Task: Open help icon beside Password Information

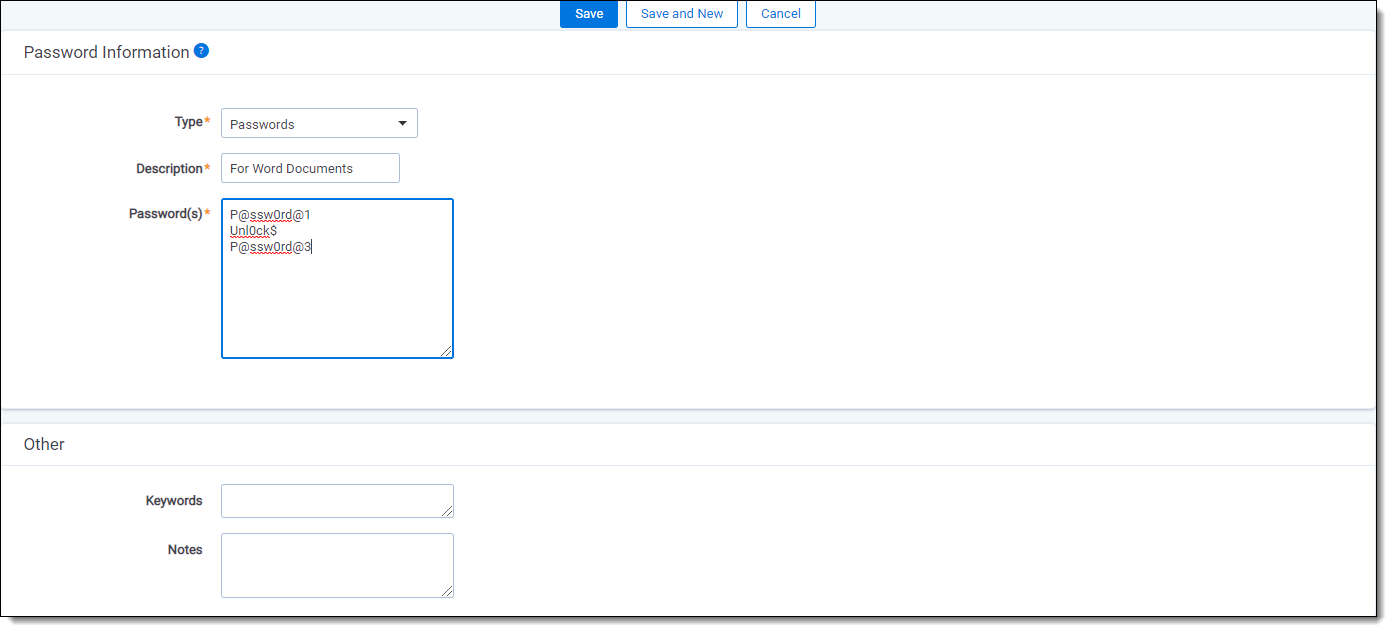Action: 201,51
